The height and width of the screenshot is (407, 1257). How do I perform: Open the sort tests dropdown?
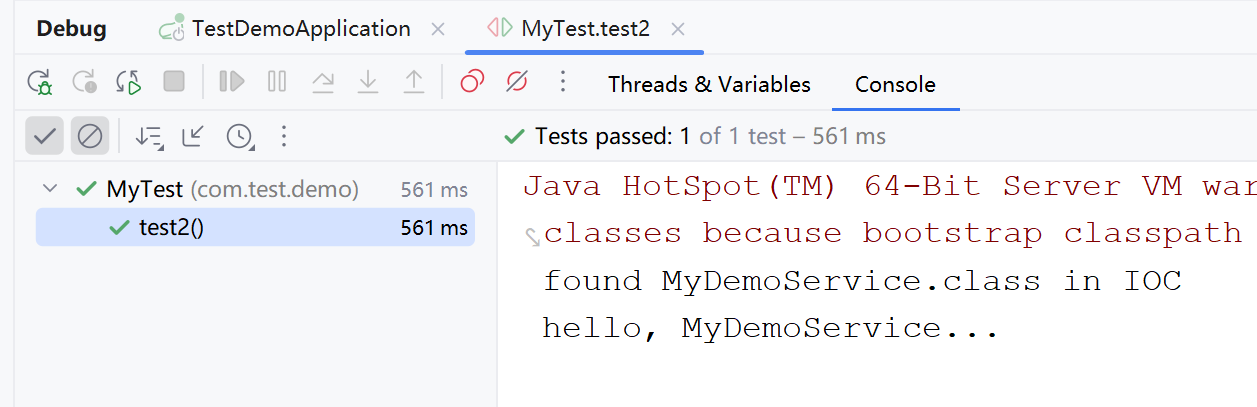[149, 136]
